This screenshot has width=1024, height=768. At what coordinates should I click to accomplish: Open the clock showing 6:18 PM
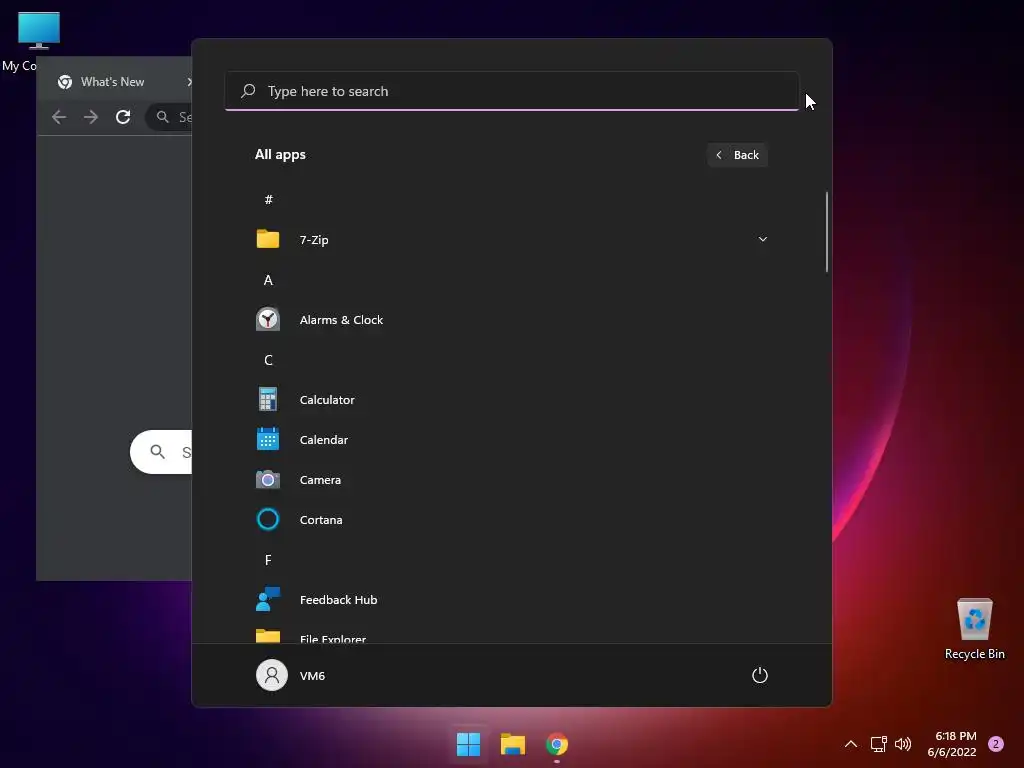click(952, 744)
